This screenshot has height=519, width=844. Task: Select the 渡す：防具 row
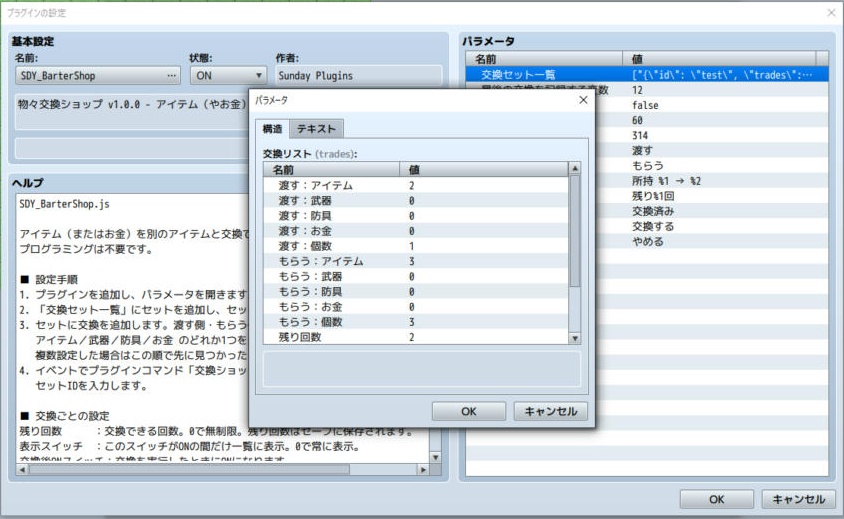point(415,215)
